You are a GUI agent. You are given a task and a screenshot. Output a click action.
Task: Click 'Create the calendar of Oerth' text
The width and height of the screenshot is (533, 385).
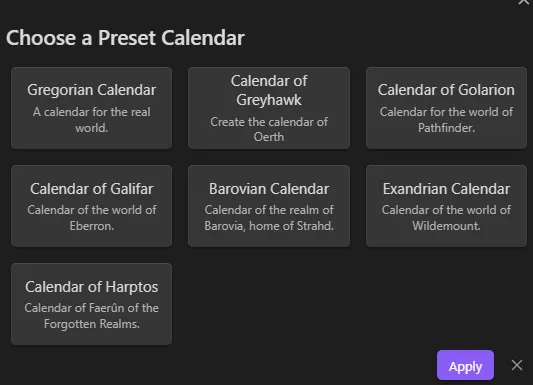pos(269,129)
